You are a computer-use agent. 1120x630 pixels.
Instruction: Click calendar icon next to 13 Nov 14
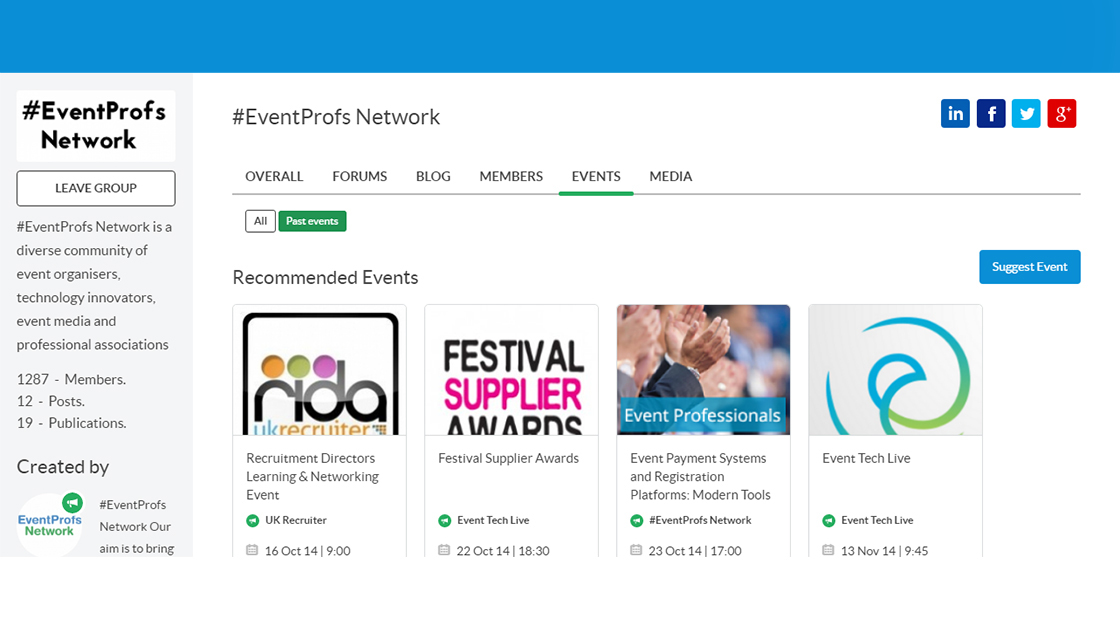[x=829, y=550]
